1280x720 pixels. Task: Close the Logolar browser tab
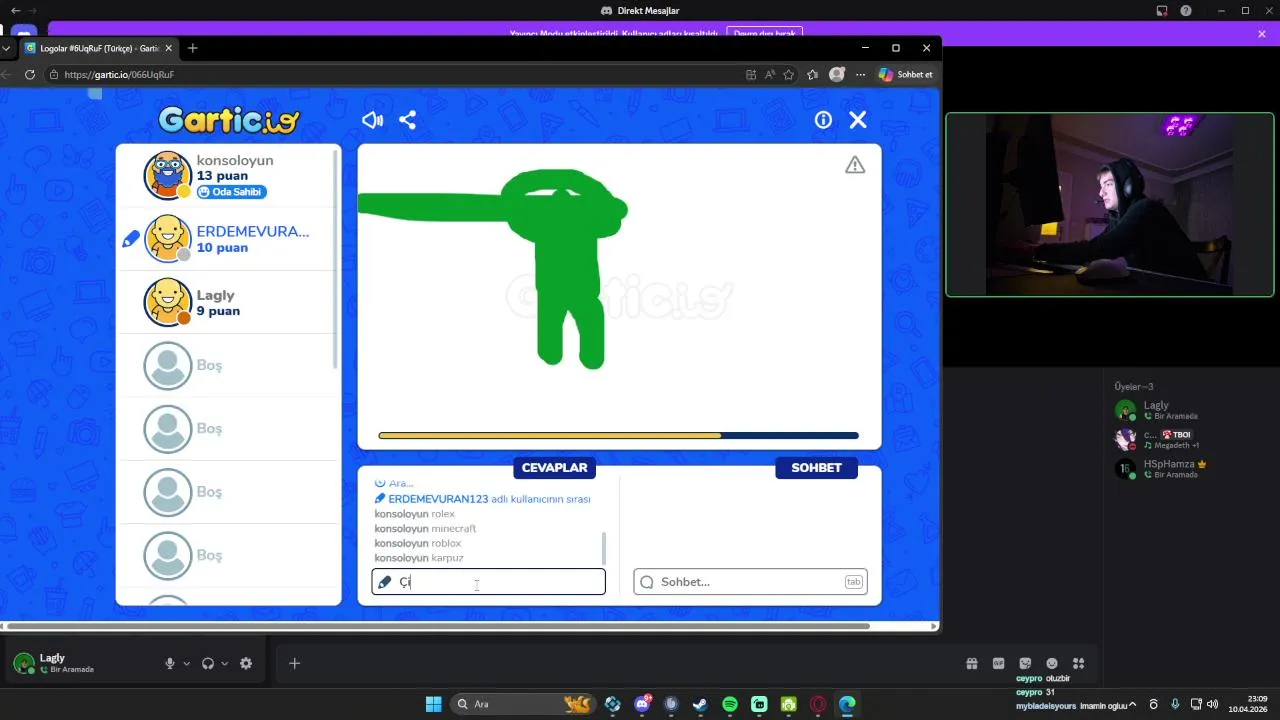click(x=168, y=48)
